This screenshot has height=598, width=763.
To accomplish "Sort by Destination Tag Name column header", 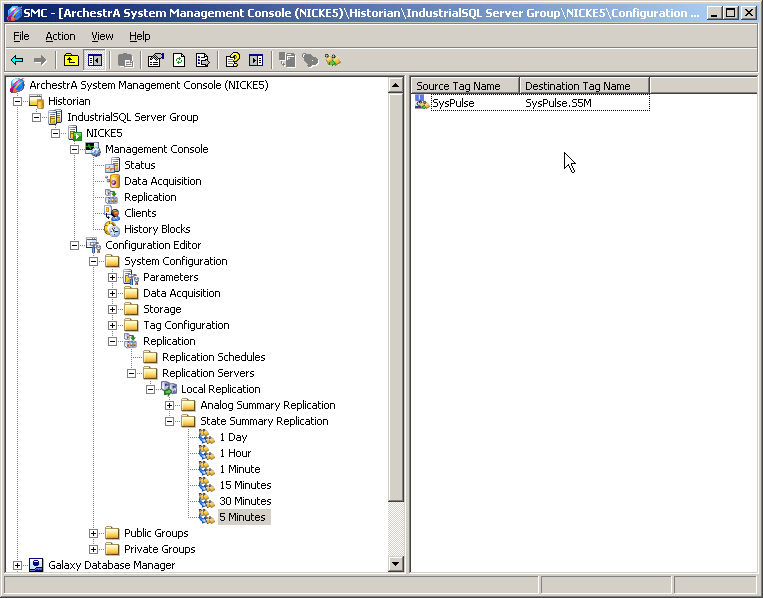I will (x=584, y=86).
